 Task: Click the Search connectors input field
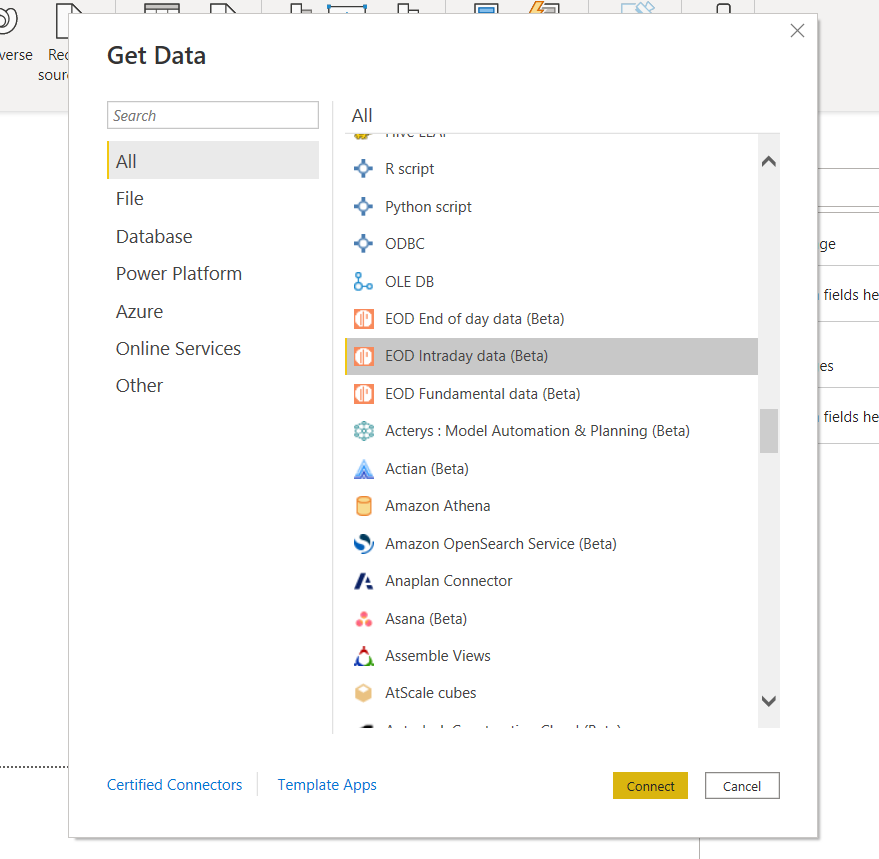[x=213, y=115]
